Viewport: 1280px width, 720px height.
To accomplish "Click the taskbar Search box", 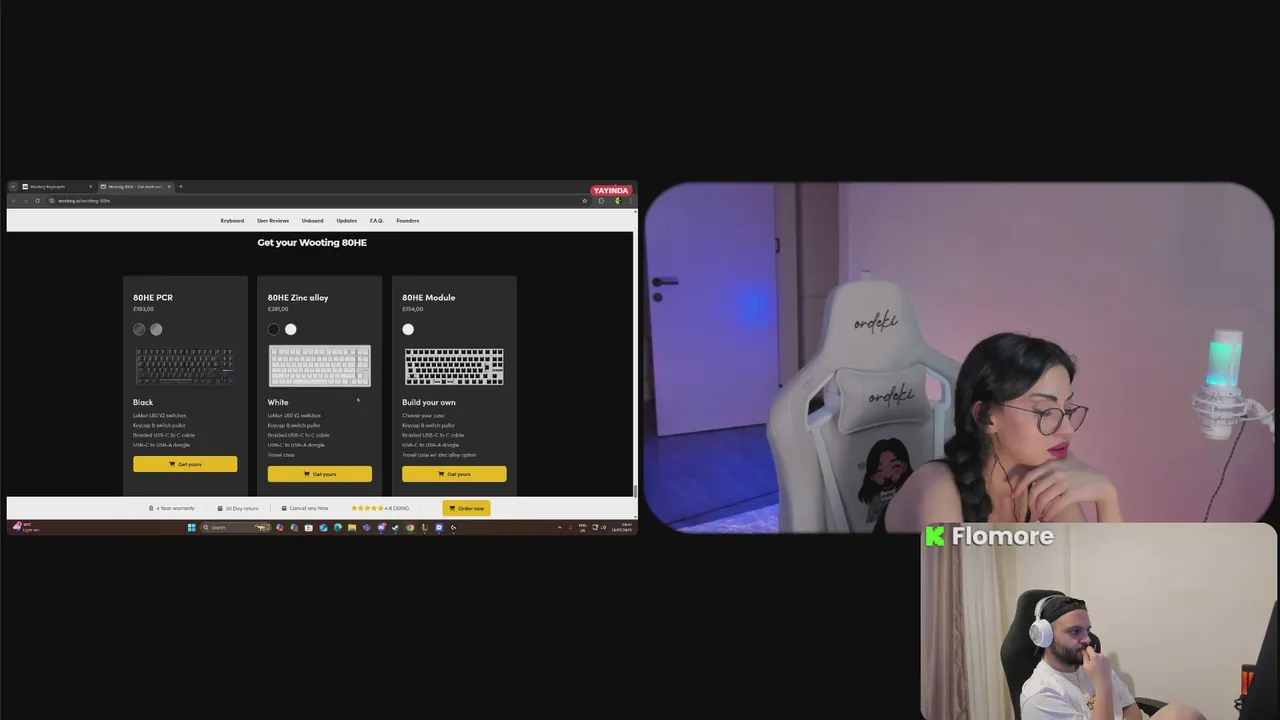I will pyautogui.click(x=236, y=527).
